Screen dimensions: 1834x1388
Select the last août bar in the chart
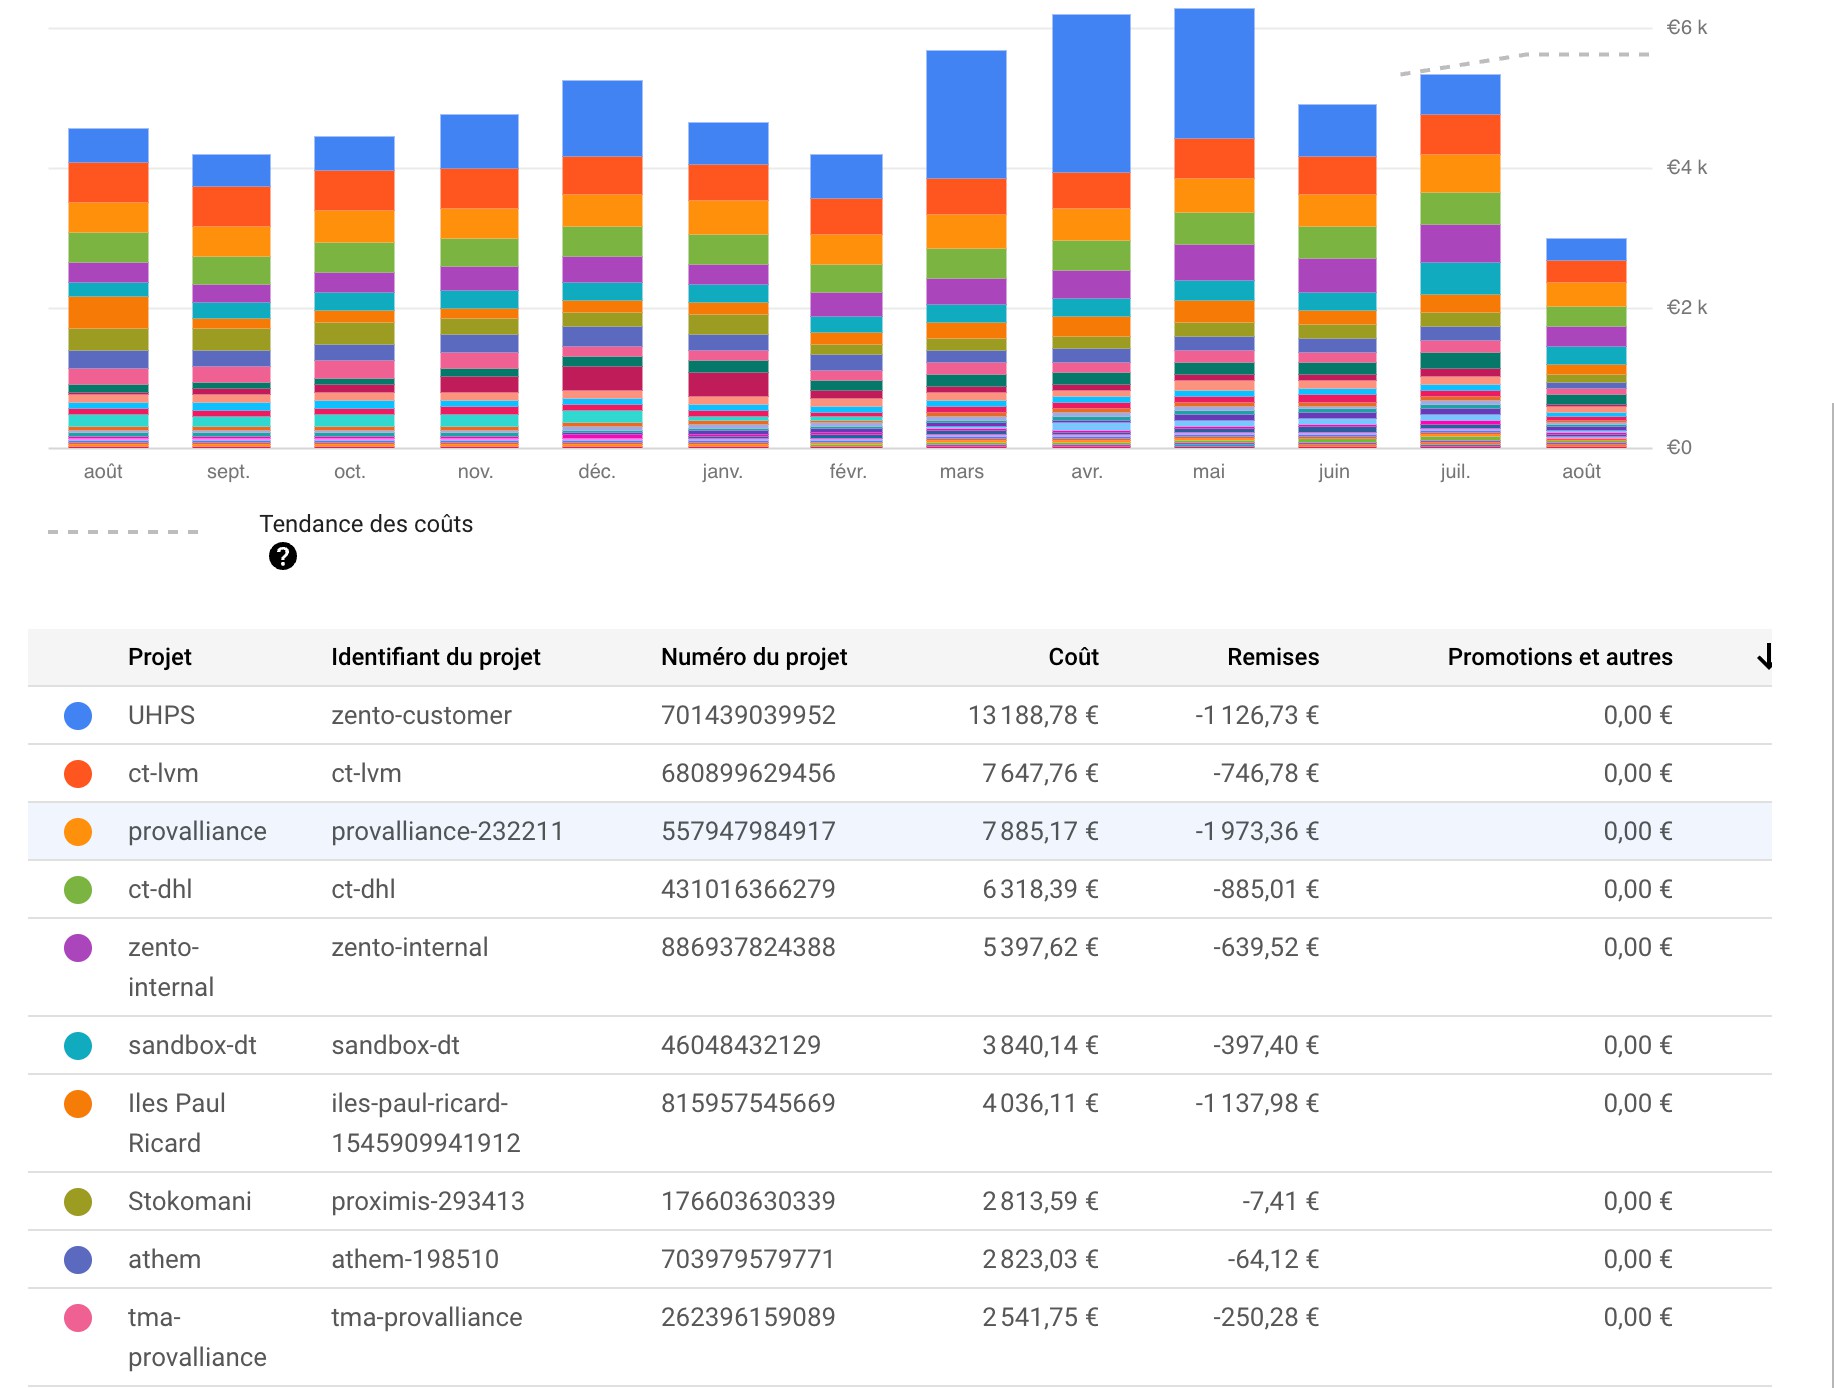pyautogui.click(x=1586, y=343)
